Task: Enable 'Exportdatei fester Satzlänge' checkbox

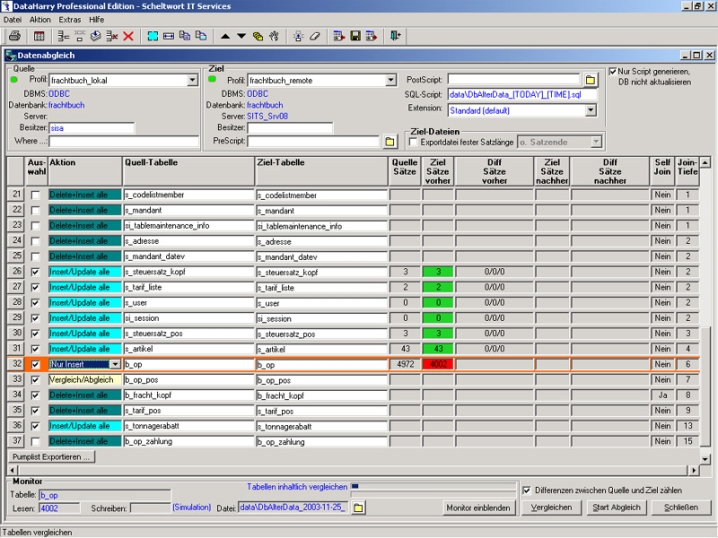Action: tap(415, 142)
